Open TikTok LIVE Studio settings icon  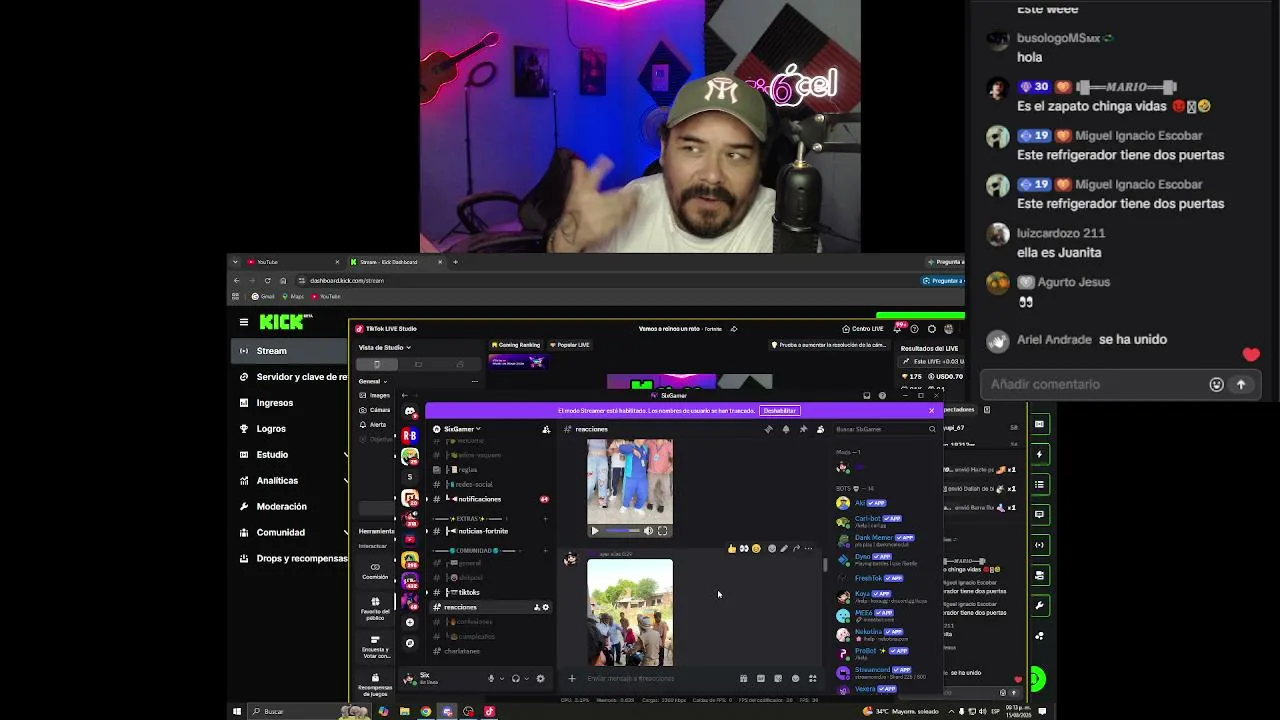click(932, 329)
